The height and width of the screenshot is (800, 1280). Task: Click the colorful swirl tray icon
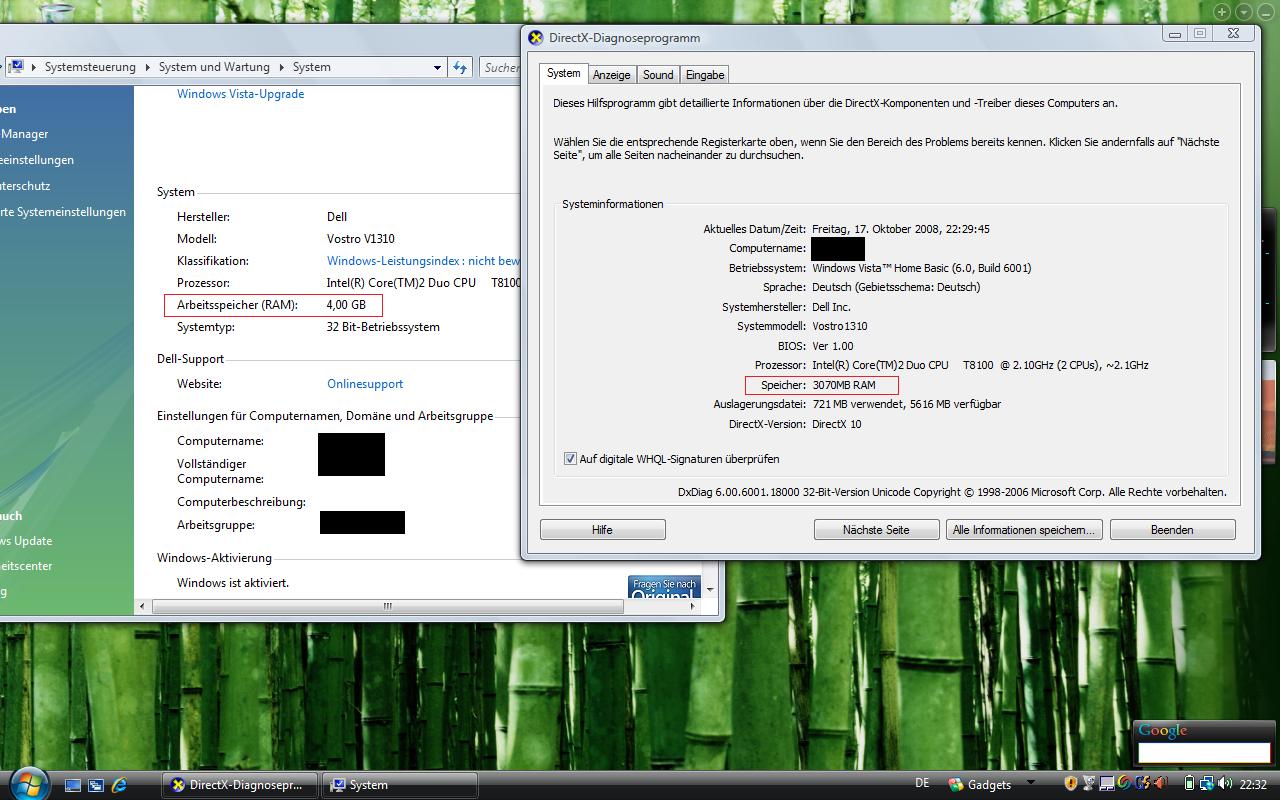1124,784
